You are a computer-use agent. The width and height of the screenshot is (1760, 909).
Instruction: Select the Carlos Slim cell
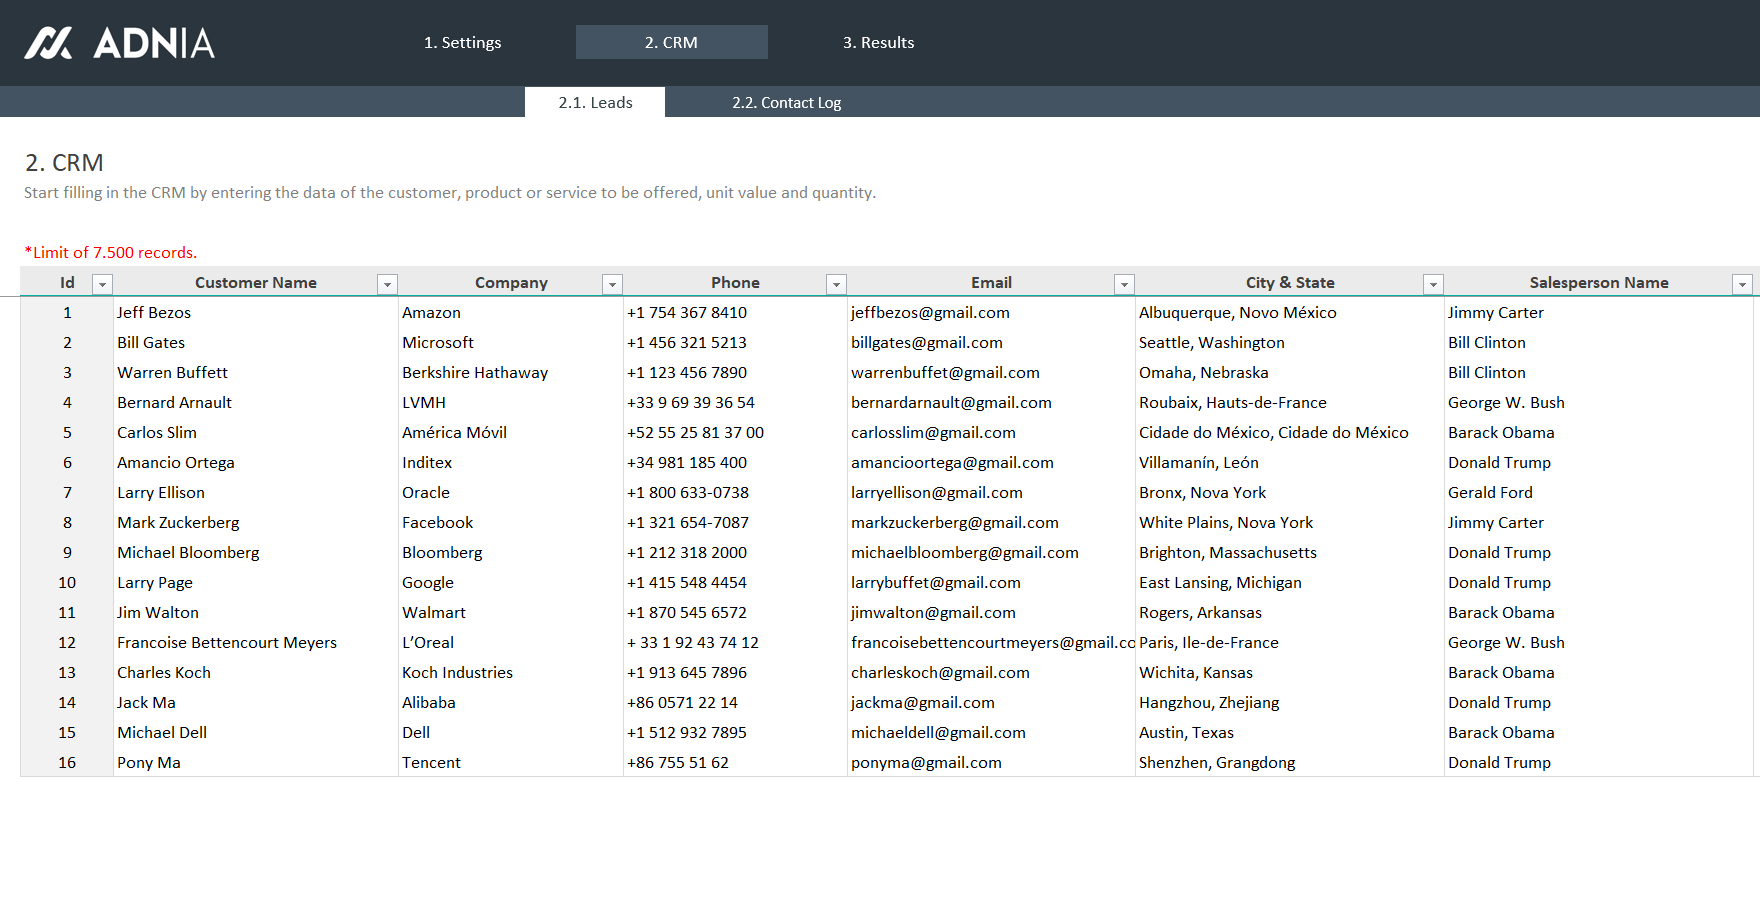(256, 432)
